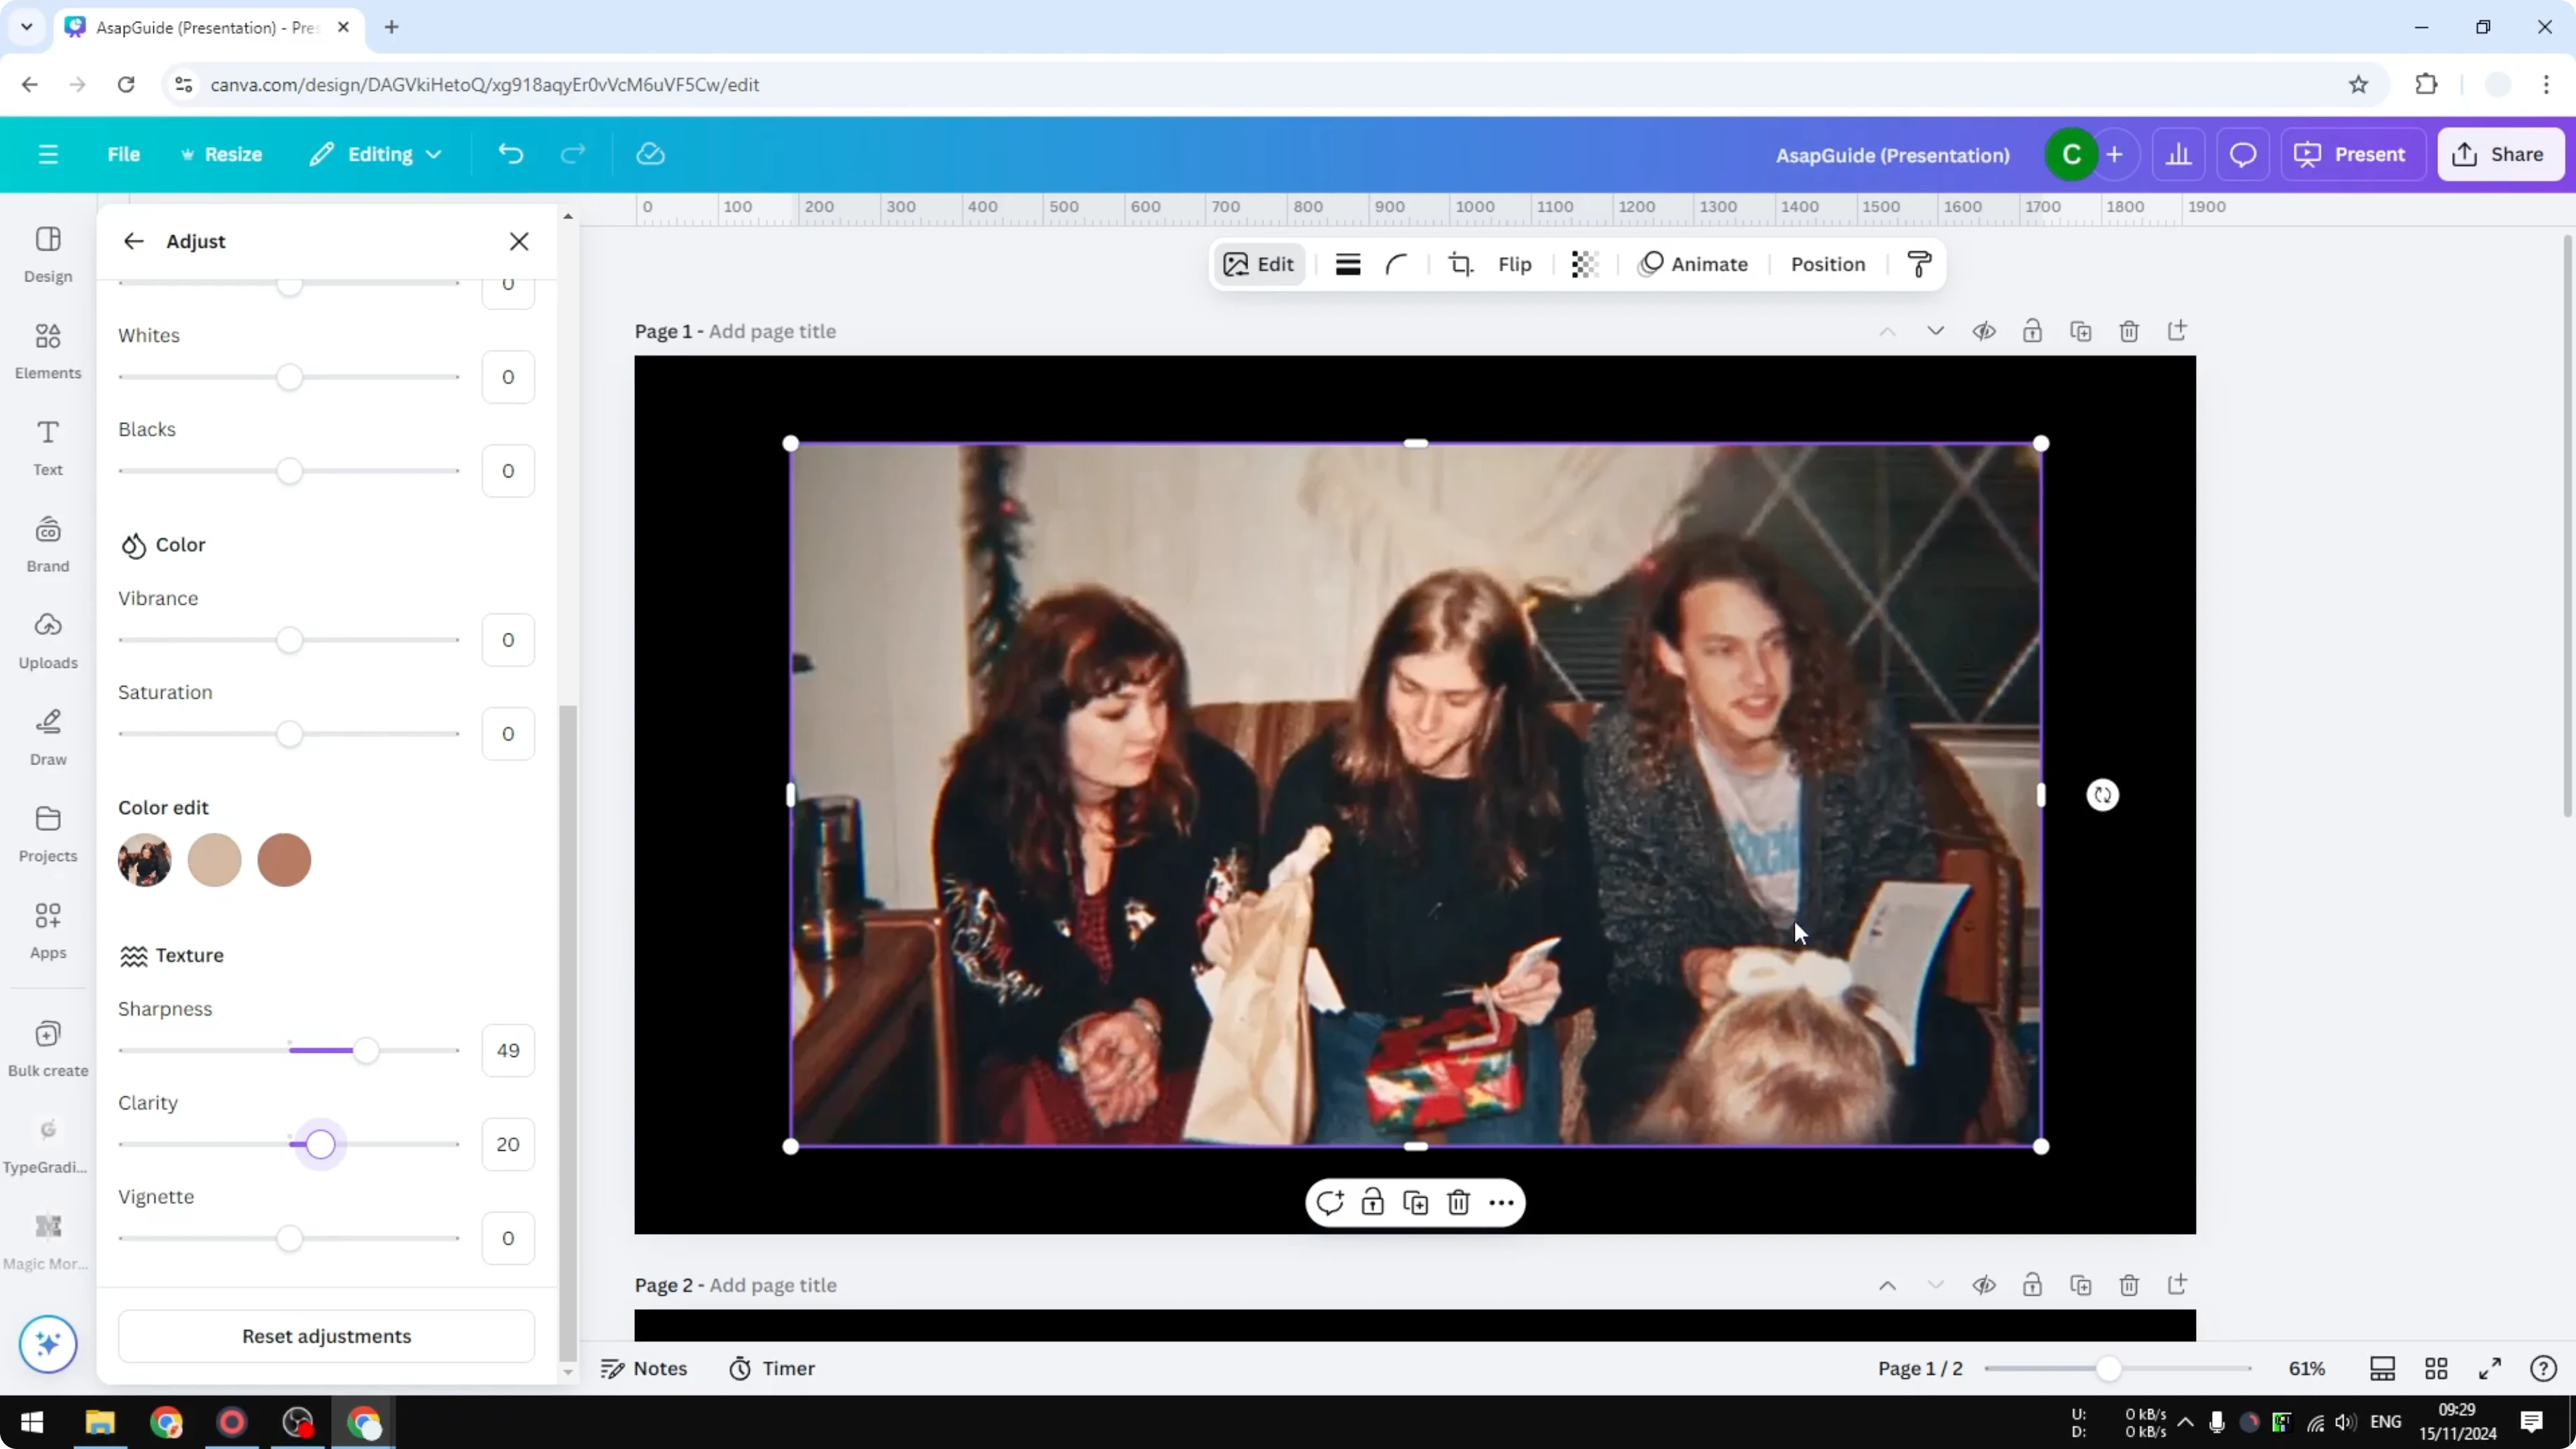Hide Page 1 with the eye toggle
The width and height of the screenshot is (2576, 1449).
point(1985,331)
